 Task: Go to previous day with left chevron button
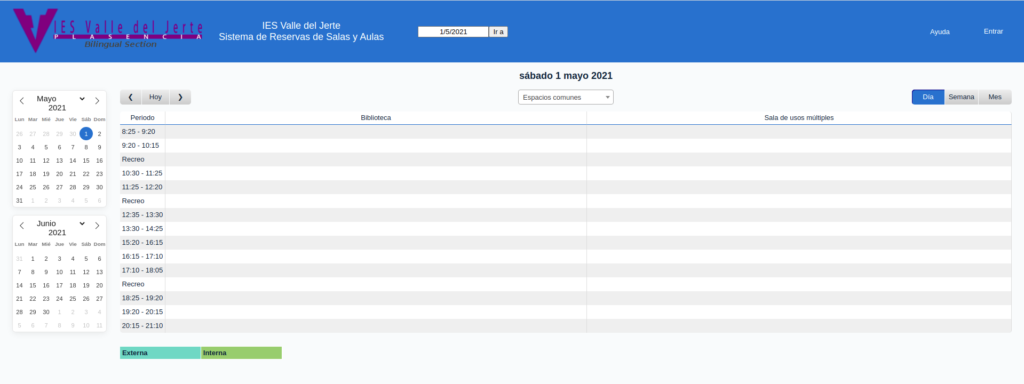click(131, 97)
